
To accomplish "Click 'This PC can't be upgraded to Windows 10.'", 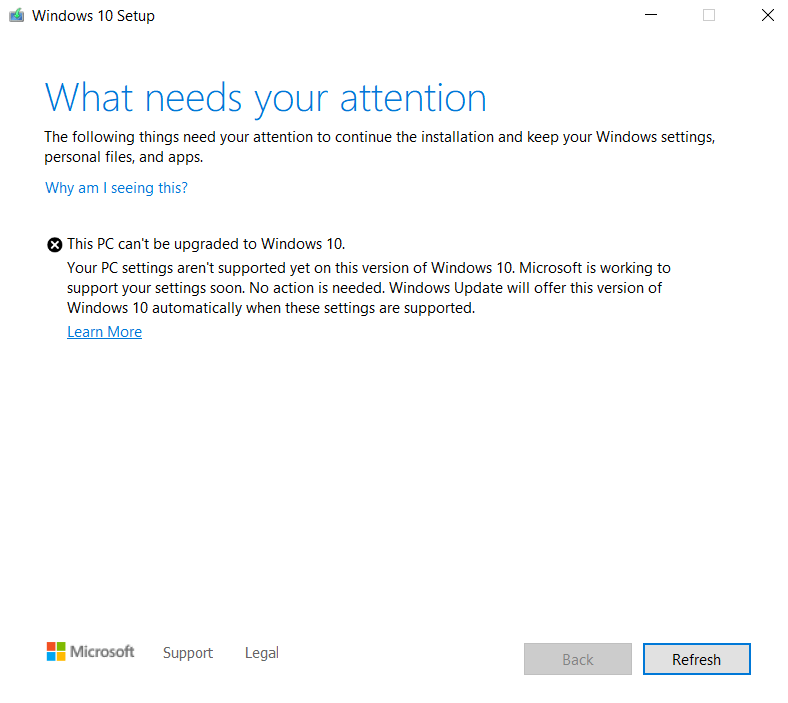I will click(x=206, y=244).
